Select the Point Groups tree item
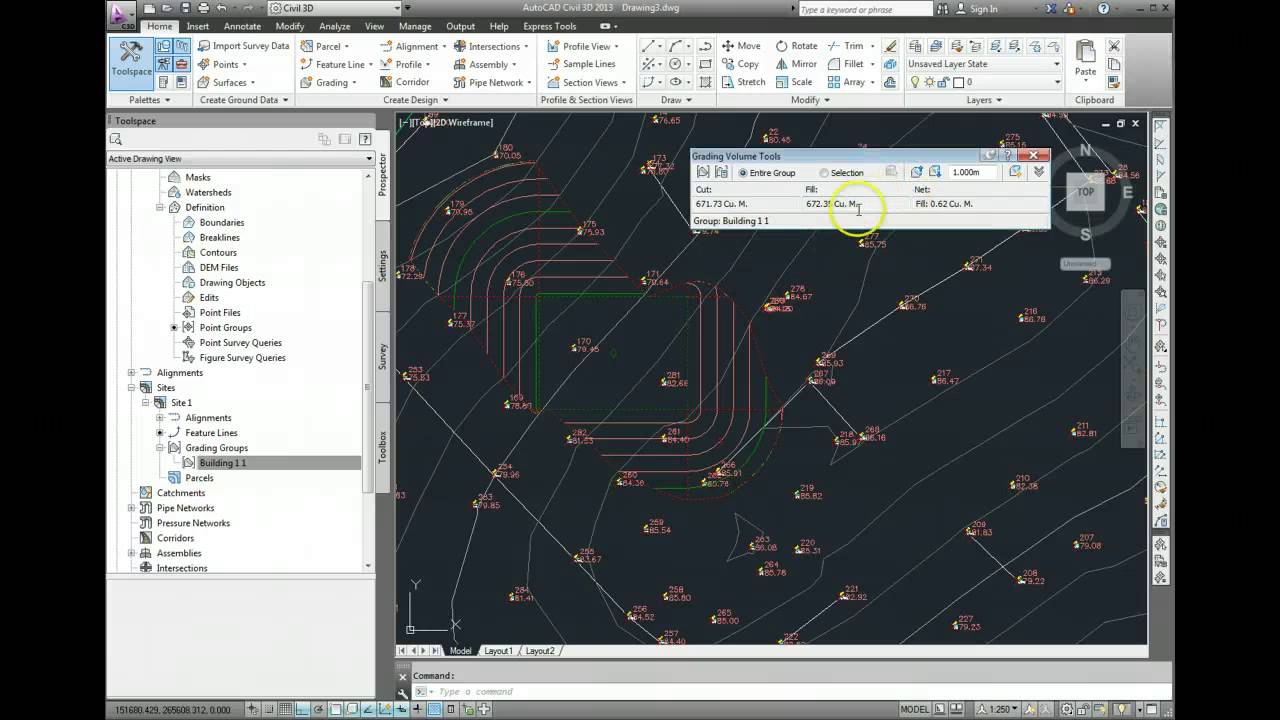Screen dimensions: 1280x720 pyautogui.click(x=225, y=328)
